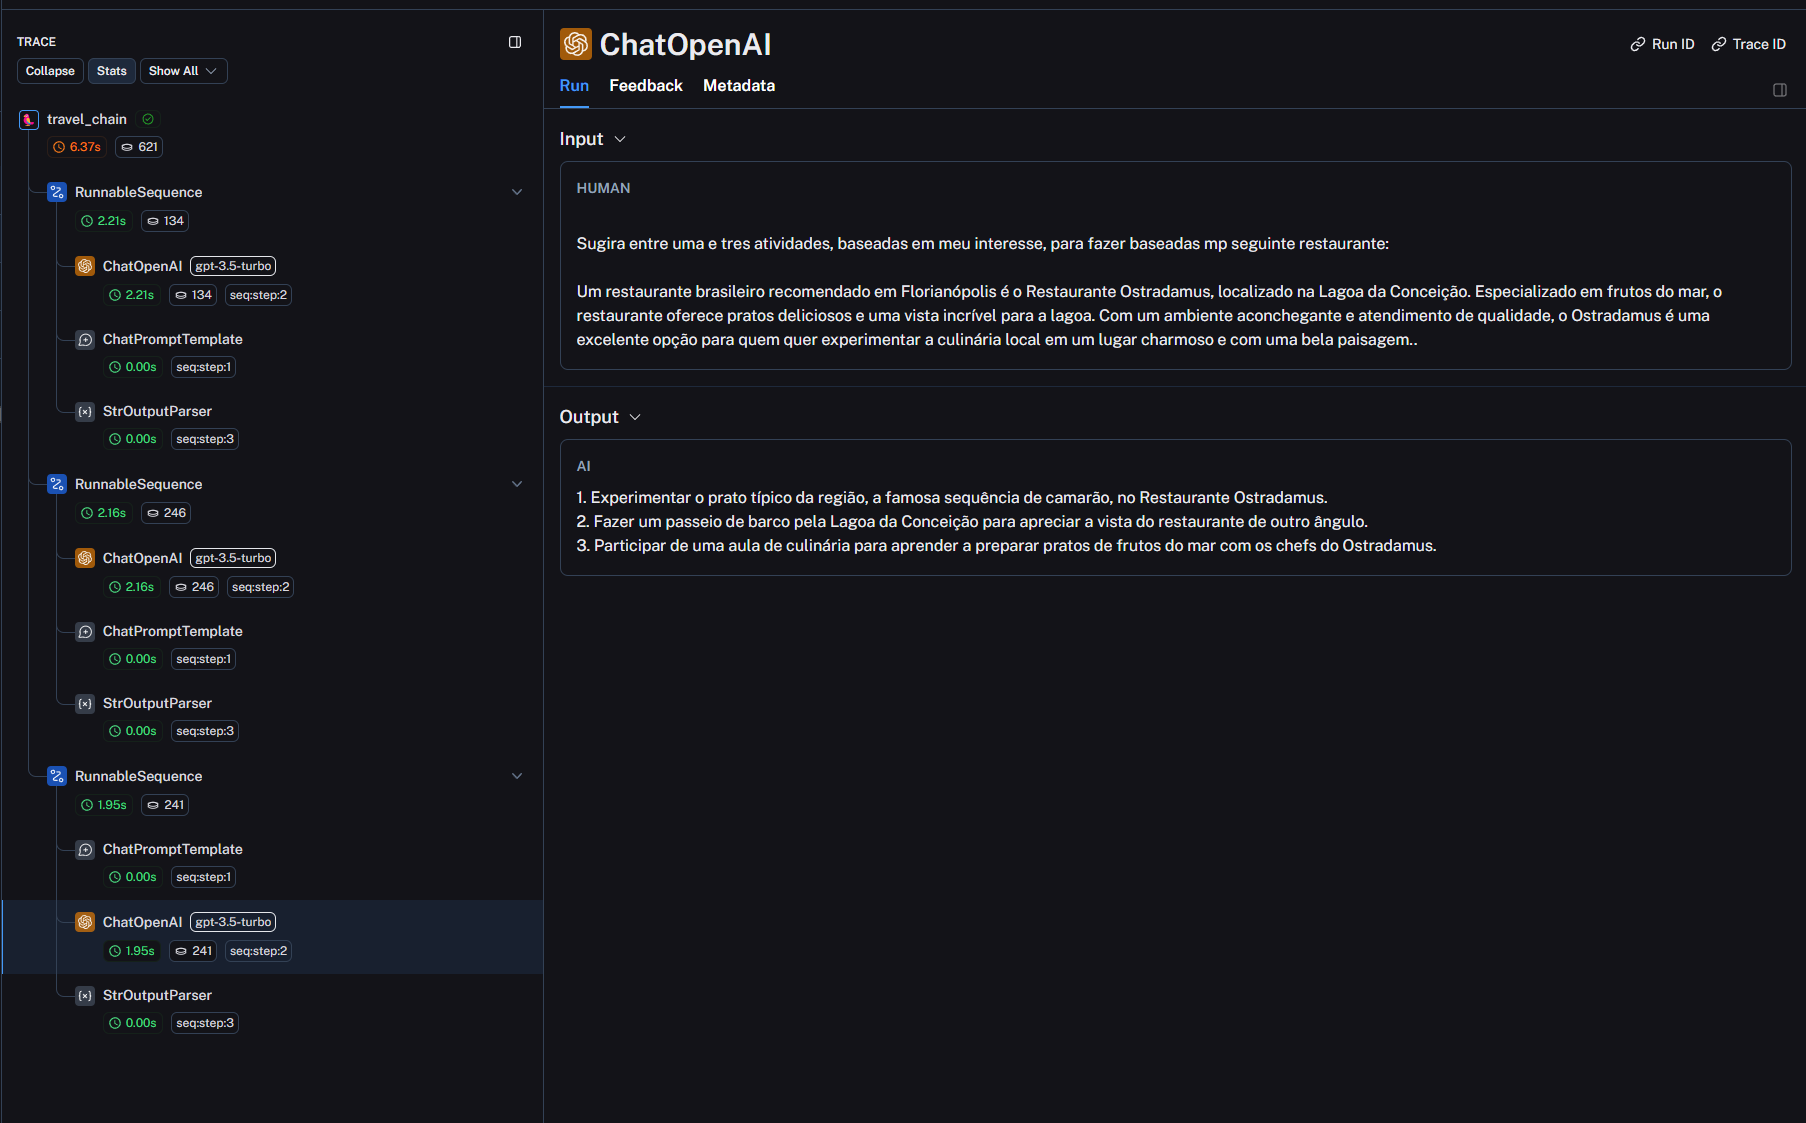The height and width of the screenshot is (1123, 1806).
Task: Switch to the Run tab
Action: (x=574, y=86)
